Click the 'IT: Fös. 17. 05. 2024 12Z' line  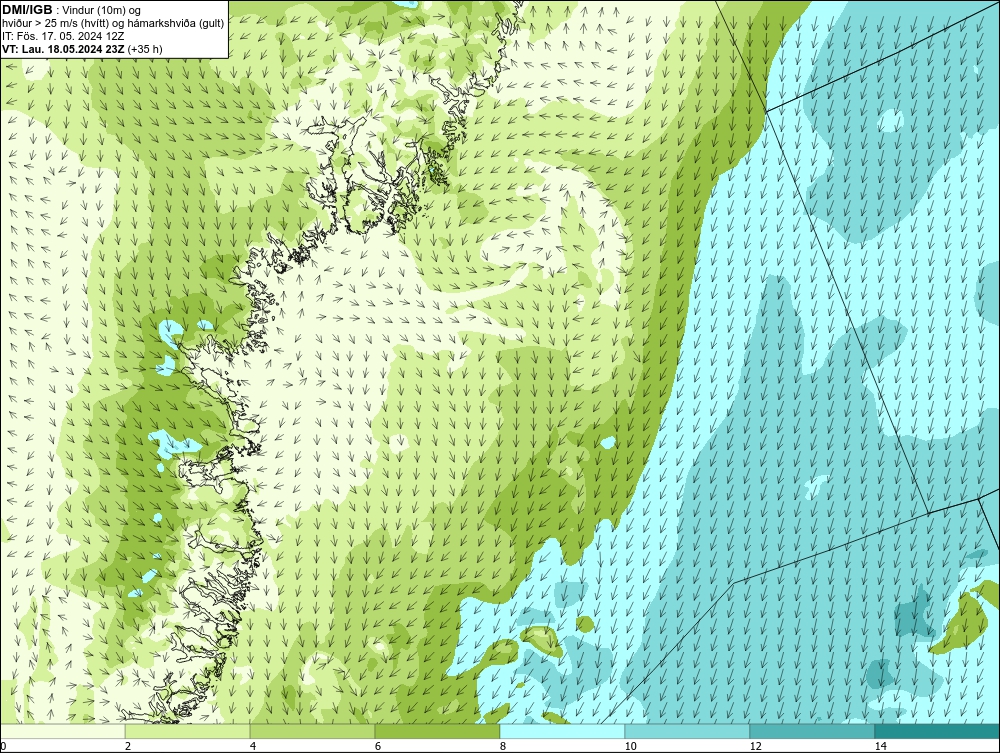click(x=63, y=36)
